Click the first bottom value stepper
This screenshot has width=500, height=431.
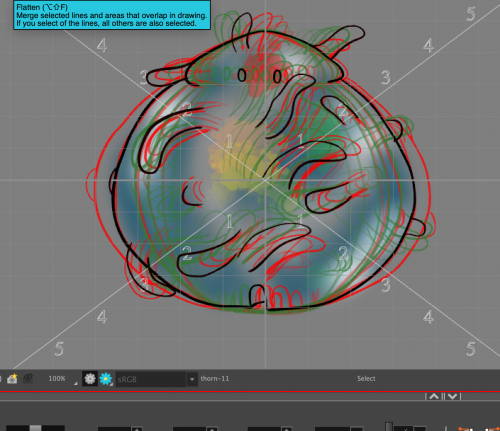click(137, 429)
